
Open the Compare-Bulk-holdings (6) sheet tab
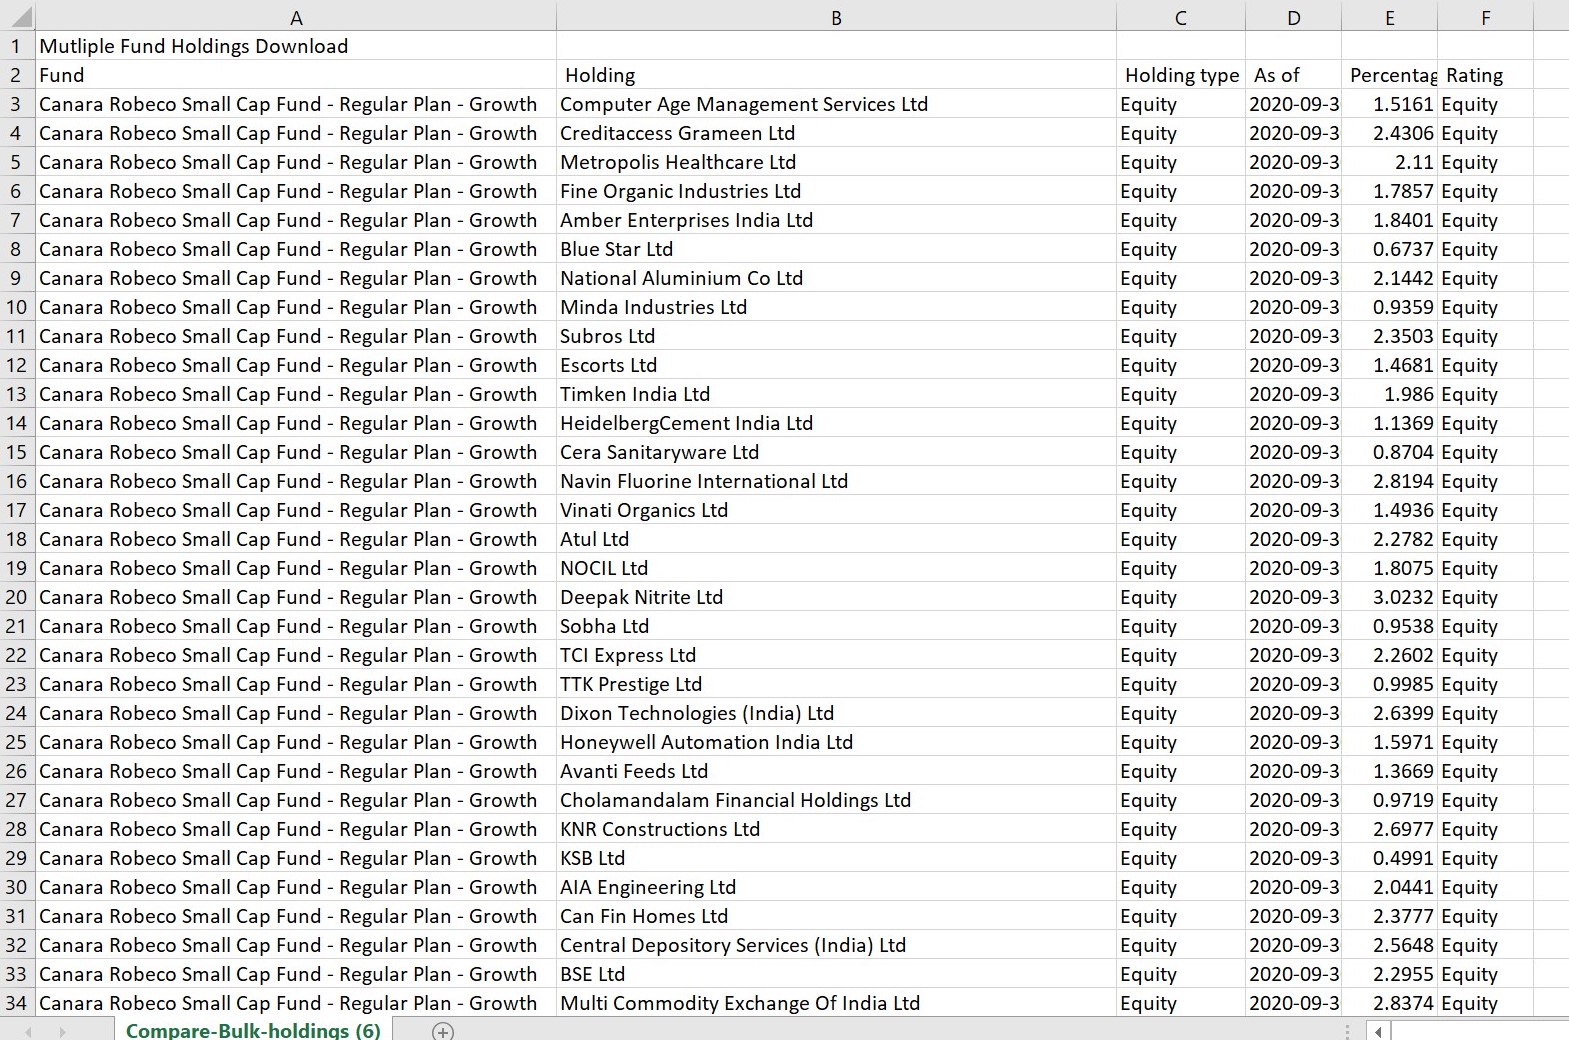(x=253, y=1030)
